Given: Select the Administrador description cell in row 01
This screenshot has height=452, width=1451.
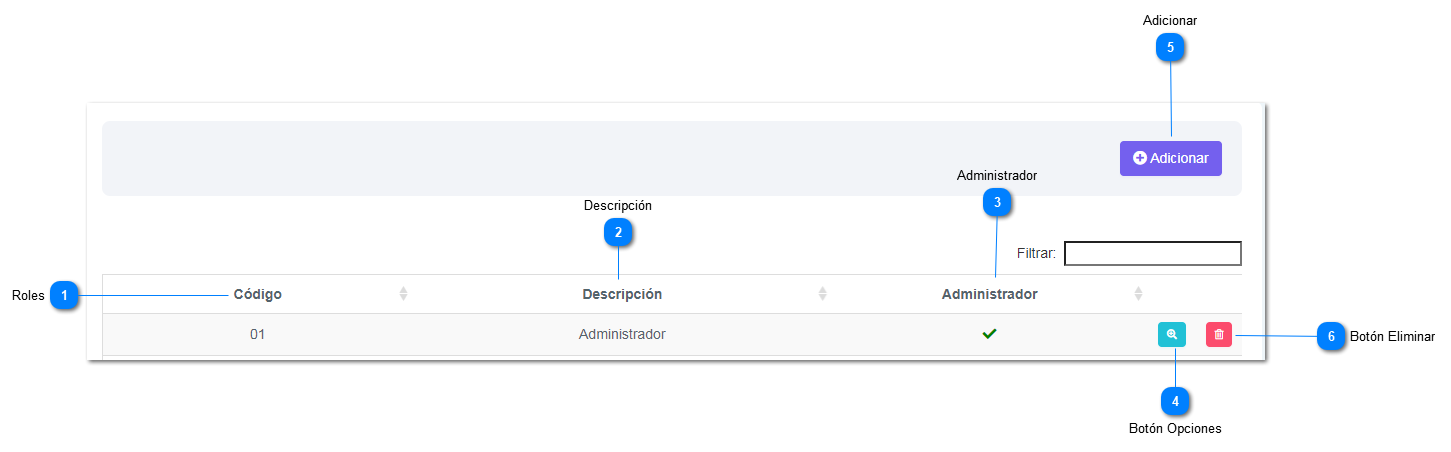Looking at the screenshot, I should pos(622,334).
